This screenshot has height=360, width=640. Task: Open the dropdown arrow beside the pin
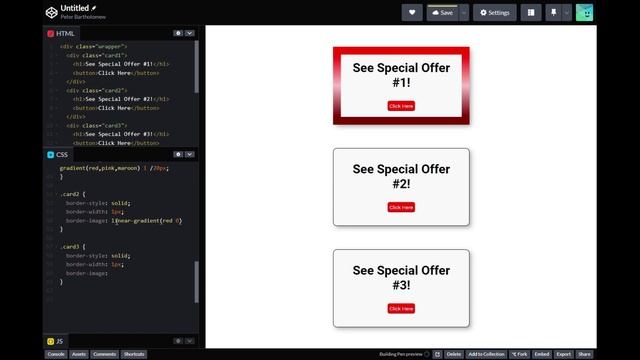click(567, 13)
